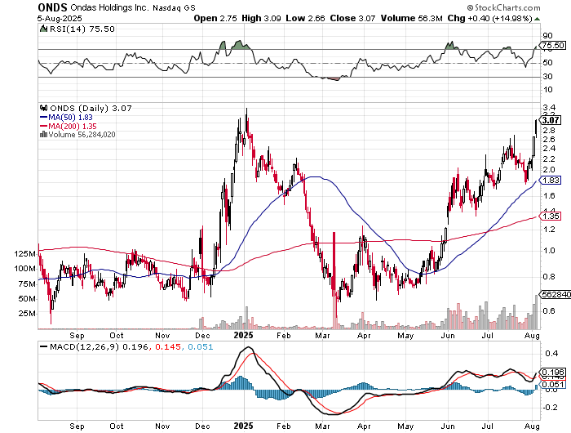Click the Close 3.07 value in header

coord(352,18)
